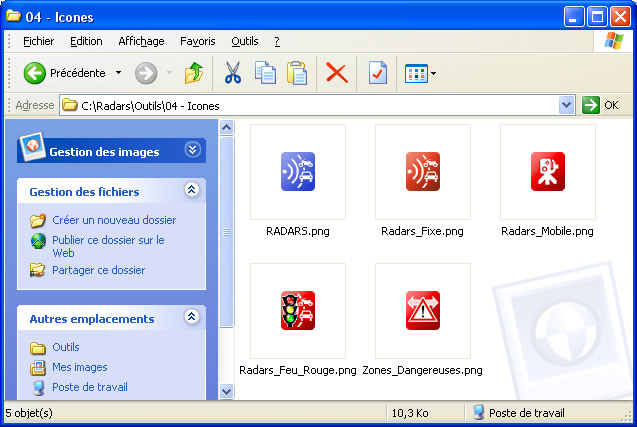This screenshot has width=637, height=427.
Task: Click Partager ce dossier link
Action: [x=98, y=270]
